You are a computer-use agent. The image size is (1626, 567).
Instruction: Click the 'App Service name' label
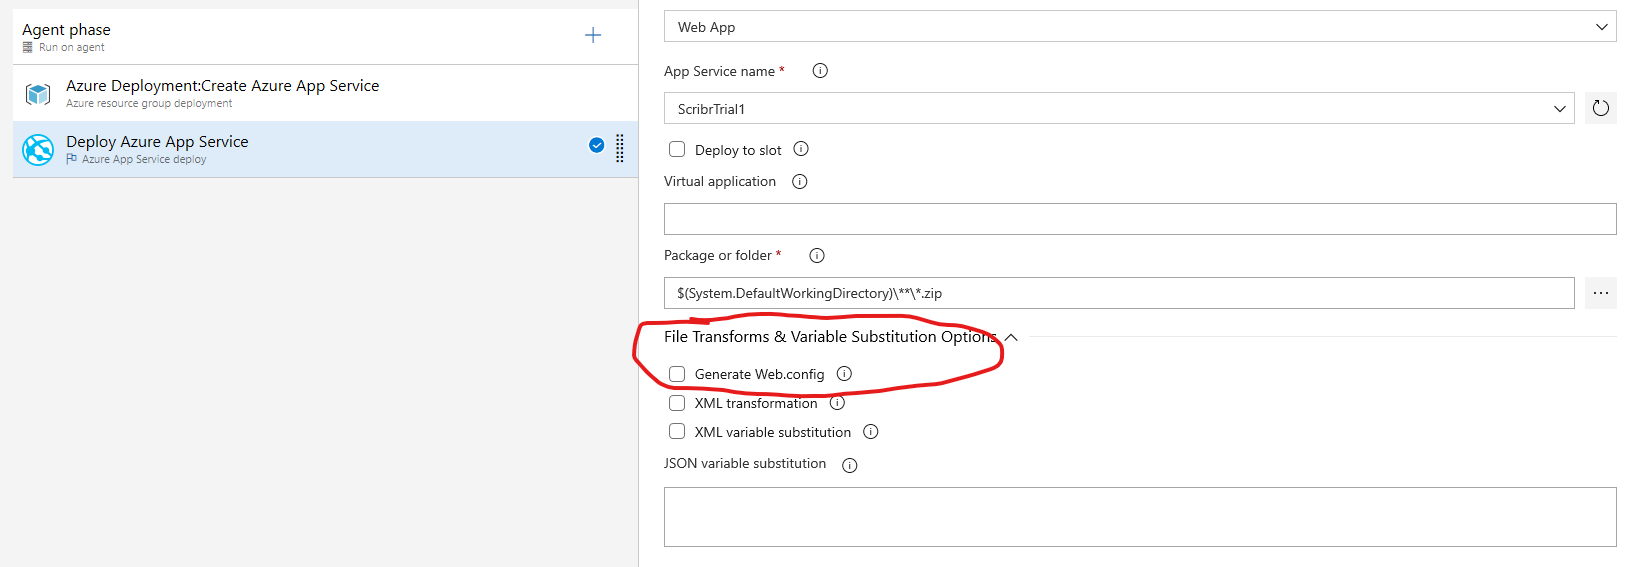click(719, 71)
